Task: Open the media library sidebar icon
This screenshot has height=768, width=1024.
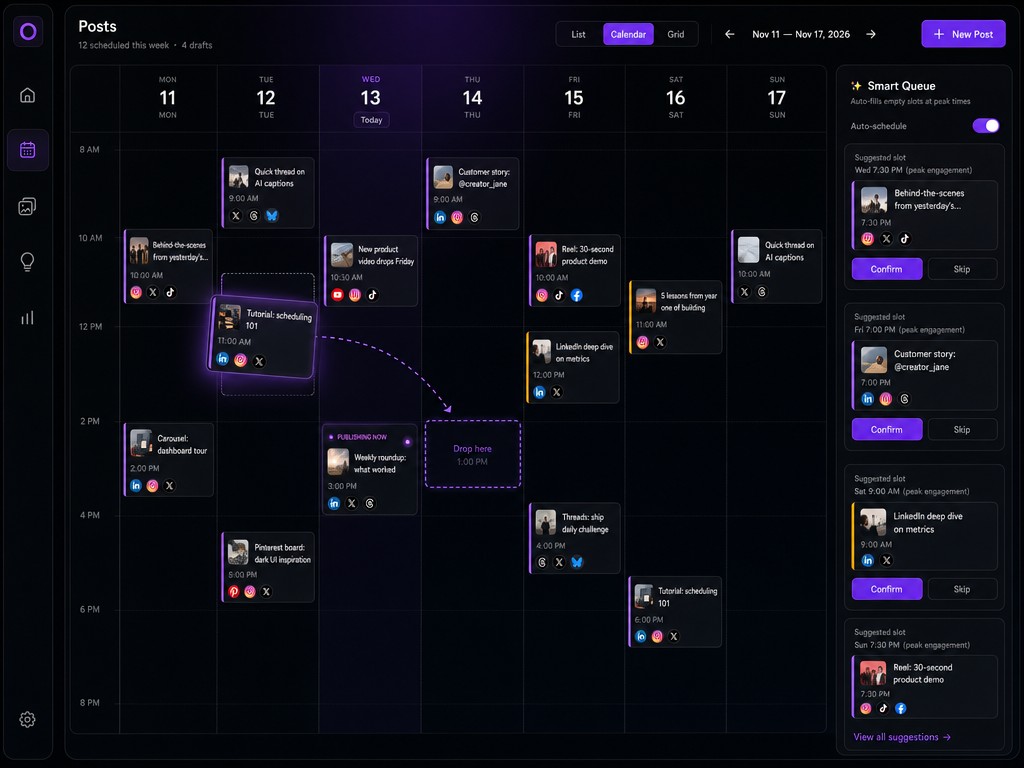Action: [27, 206]
